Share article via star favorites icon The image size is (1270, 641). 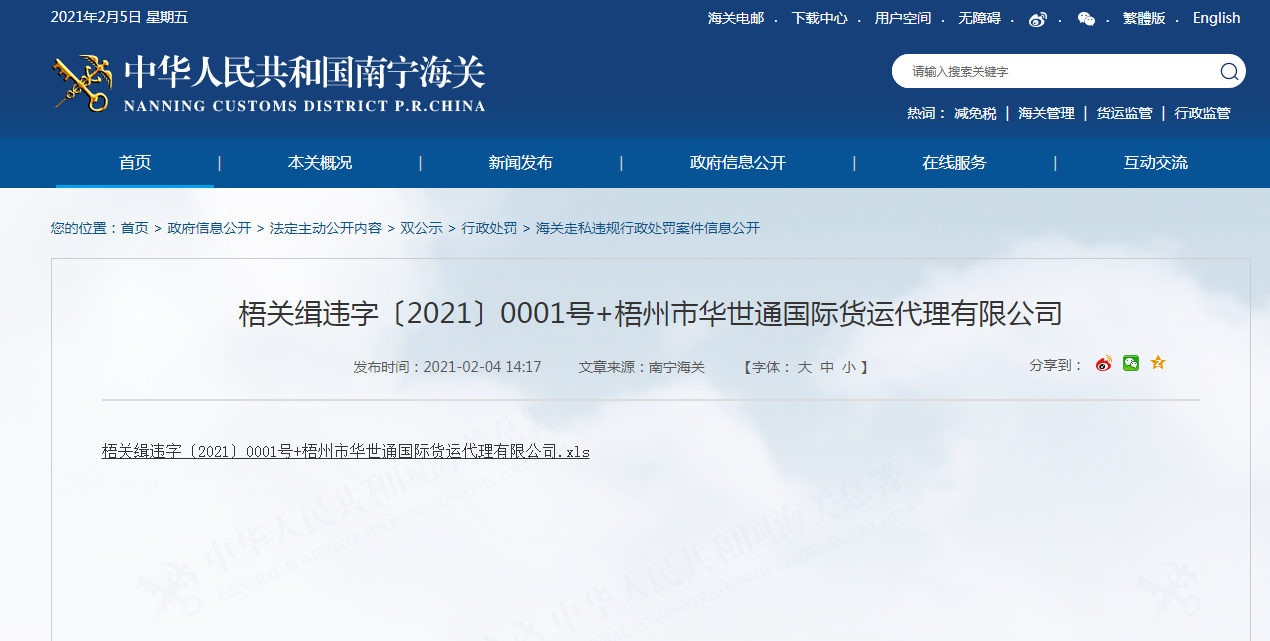click(1158, 364)
